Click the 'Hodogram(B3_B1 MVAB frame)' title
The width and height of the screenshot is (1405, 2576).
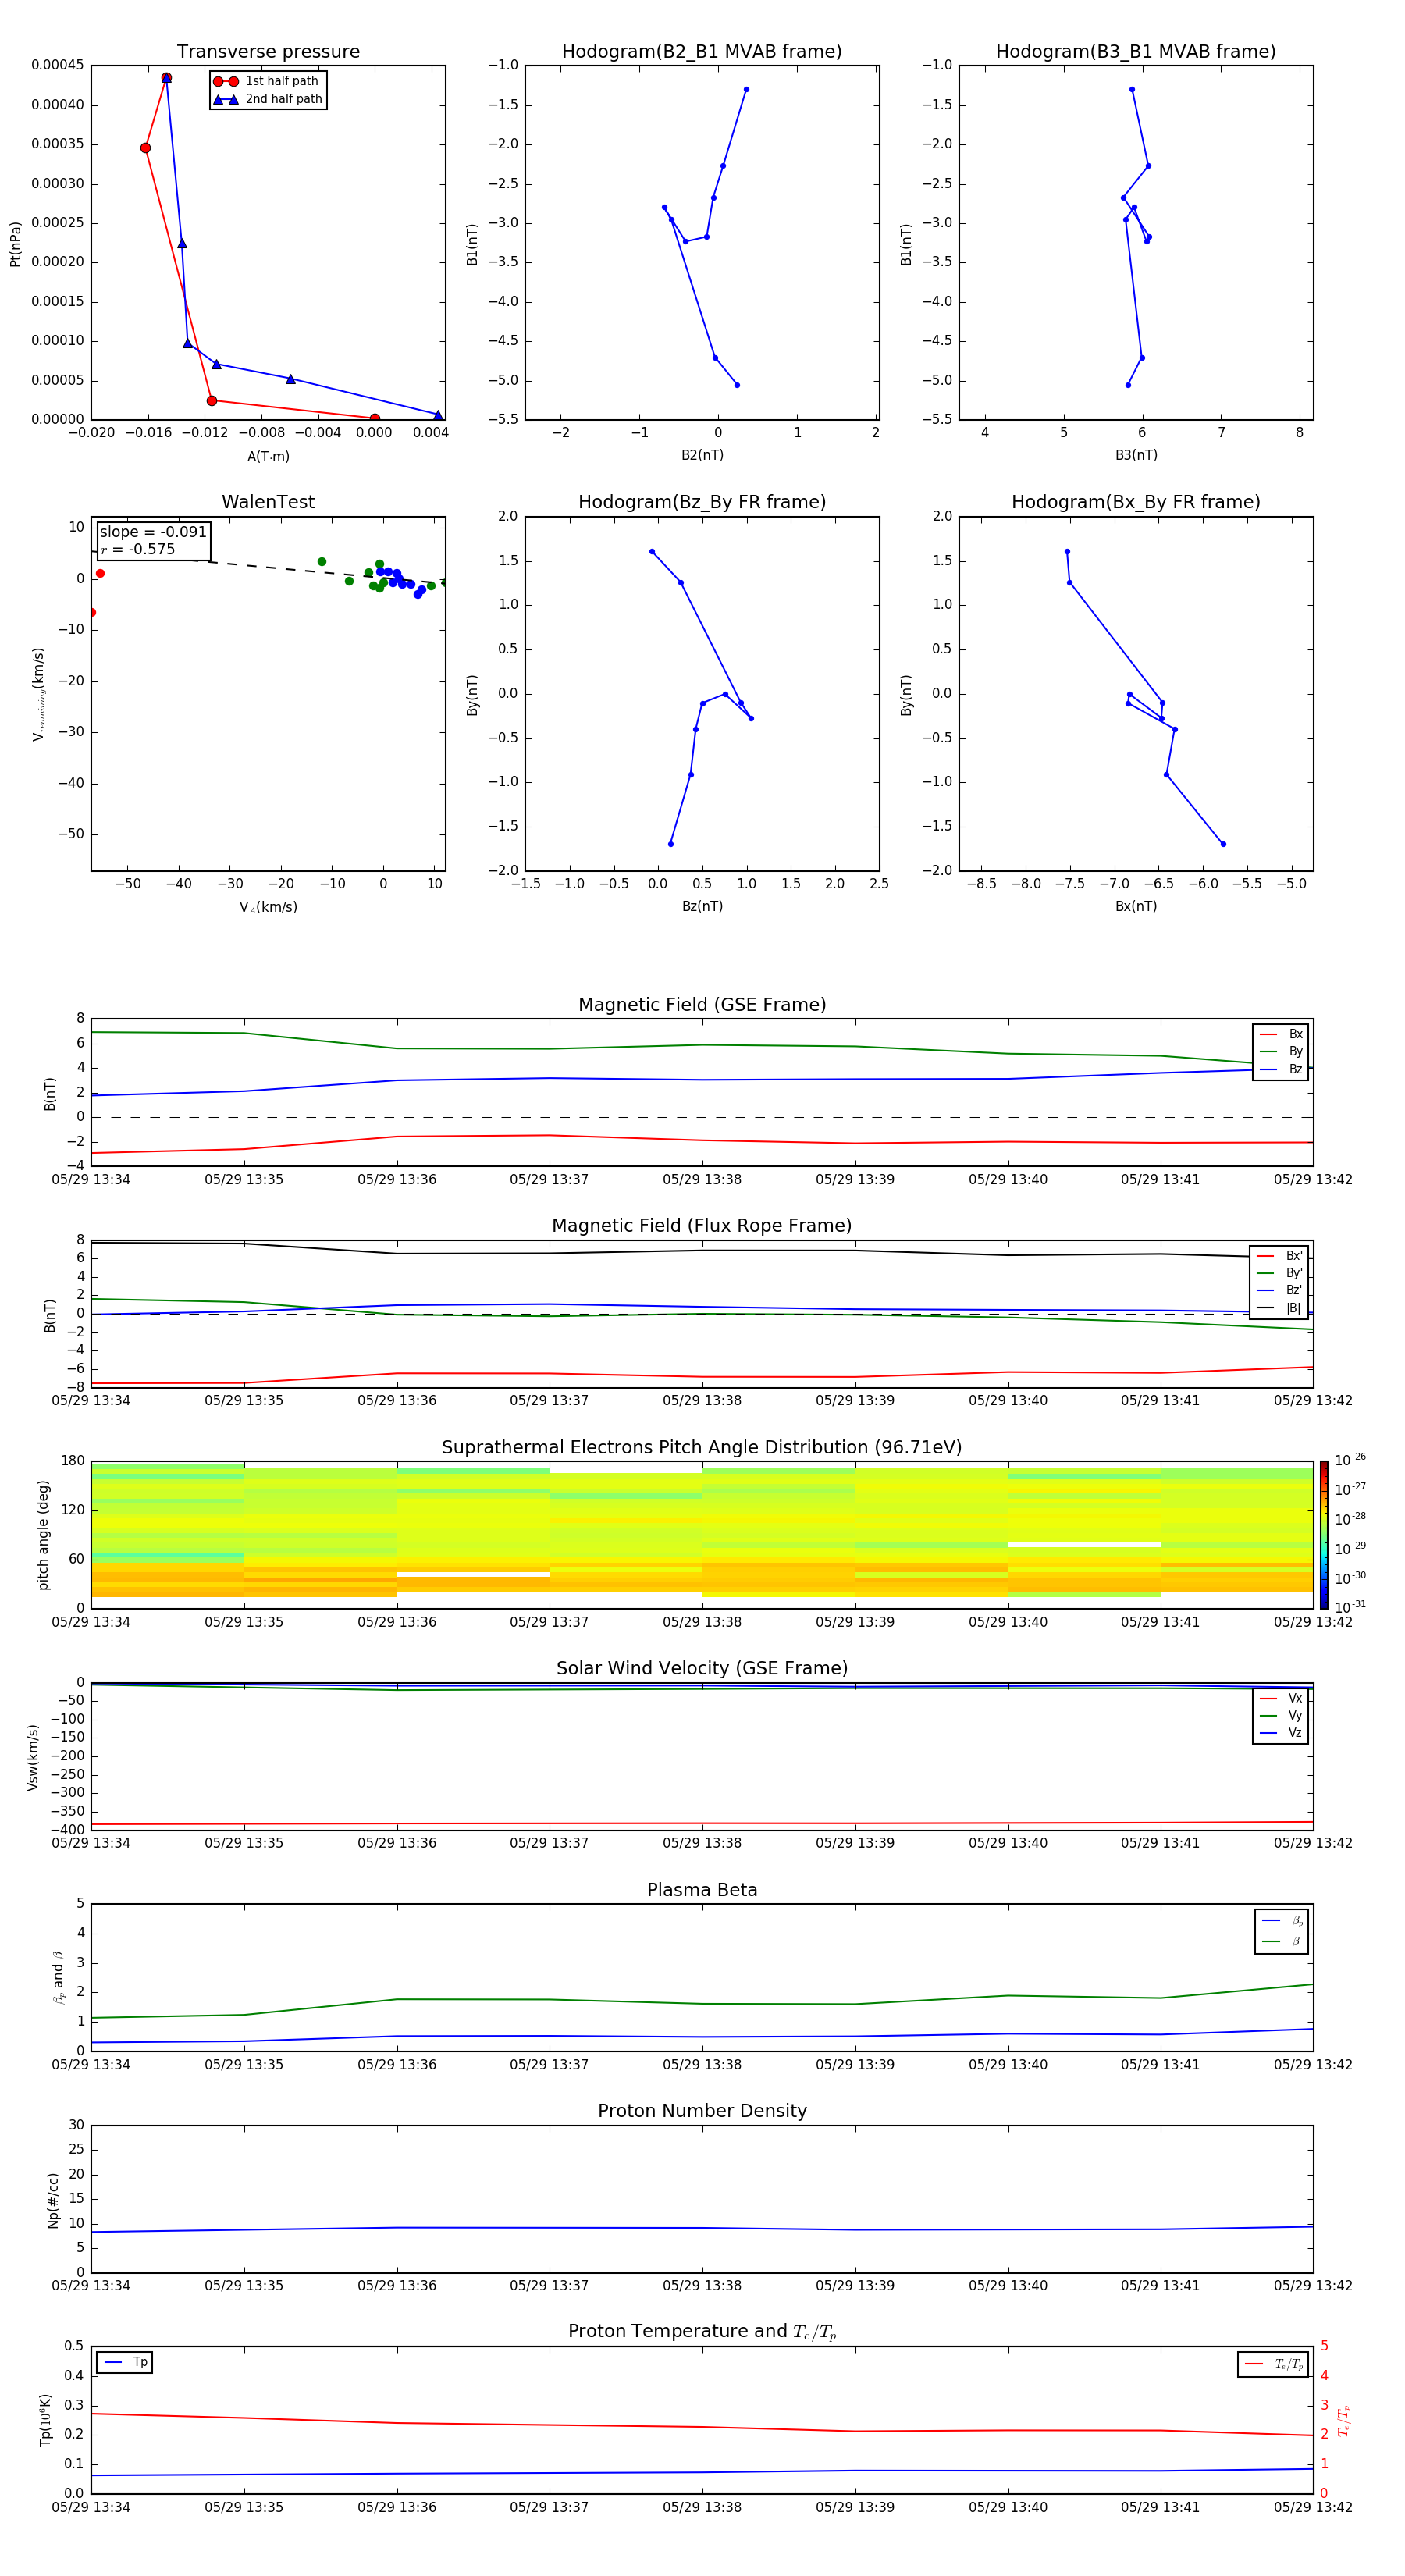pos(1136,51)
